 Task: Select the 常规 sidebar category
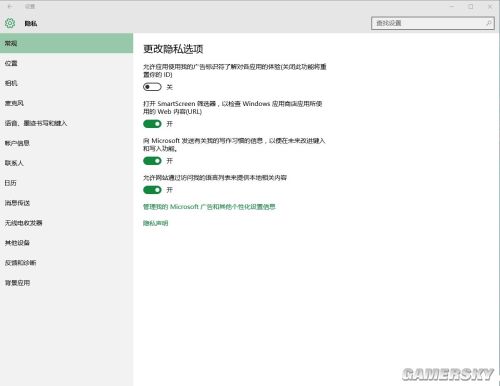pos(66,43)
